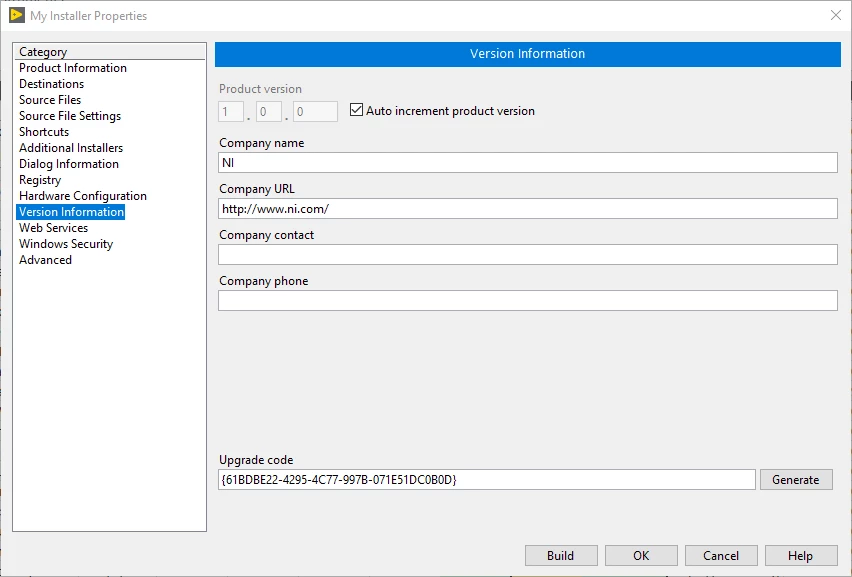The image size is (852, 577).
Task: Go to Source Files category
Action: [50, 100]
